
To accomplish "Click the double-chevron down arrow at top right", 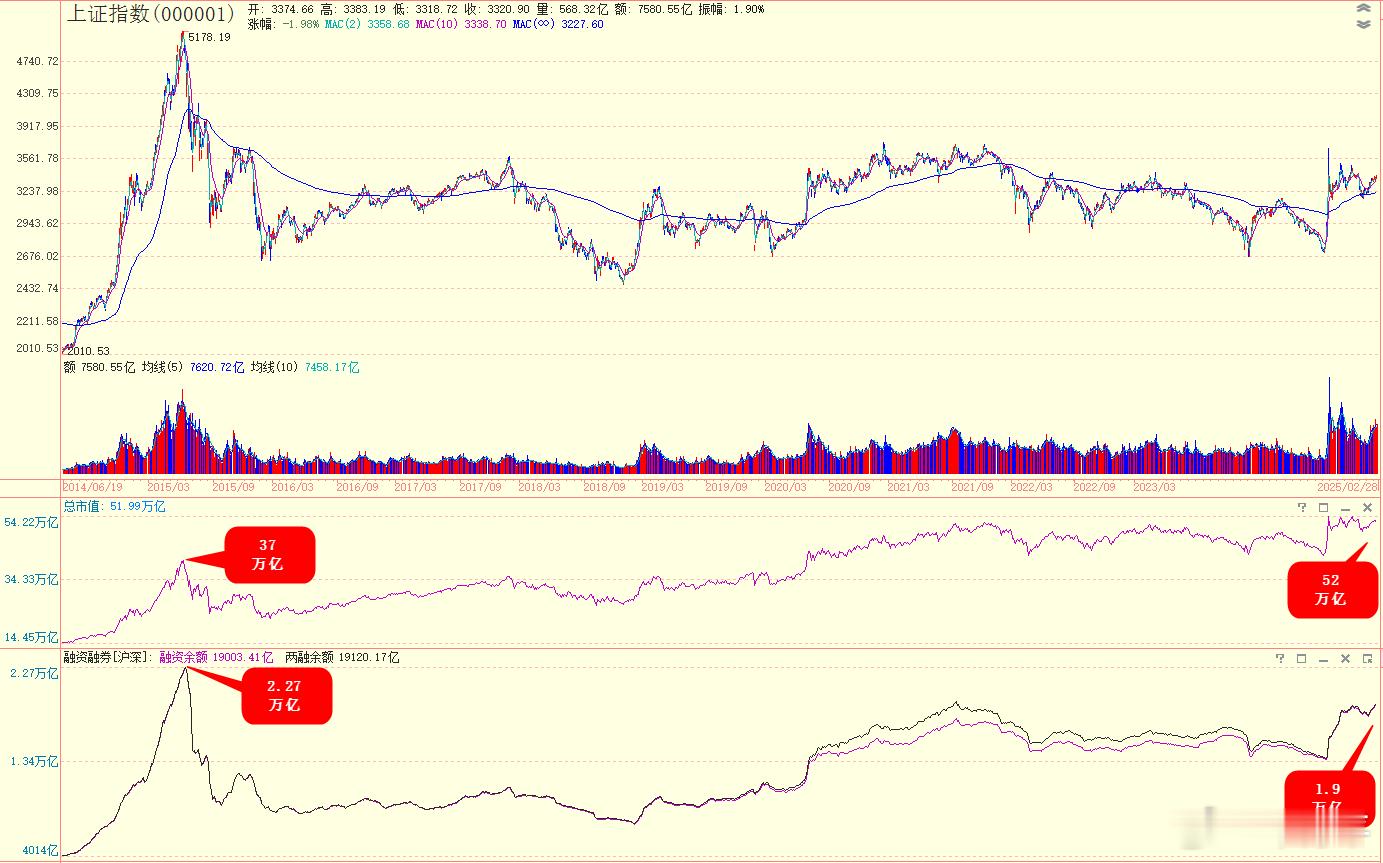I will pyautogui.click(x=1364, y=24).
